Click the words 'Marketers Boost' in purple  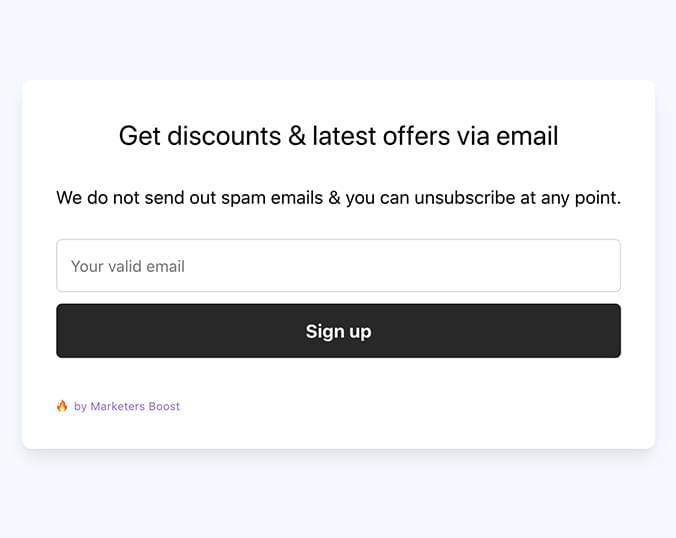(135, 407)
